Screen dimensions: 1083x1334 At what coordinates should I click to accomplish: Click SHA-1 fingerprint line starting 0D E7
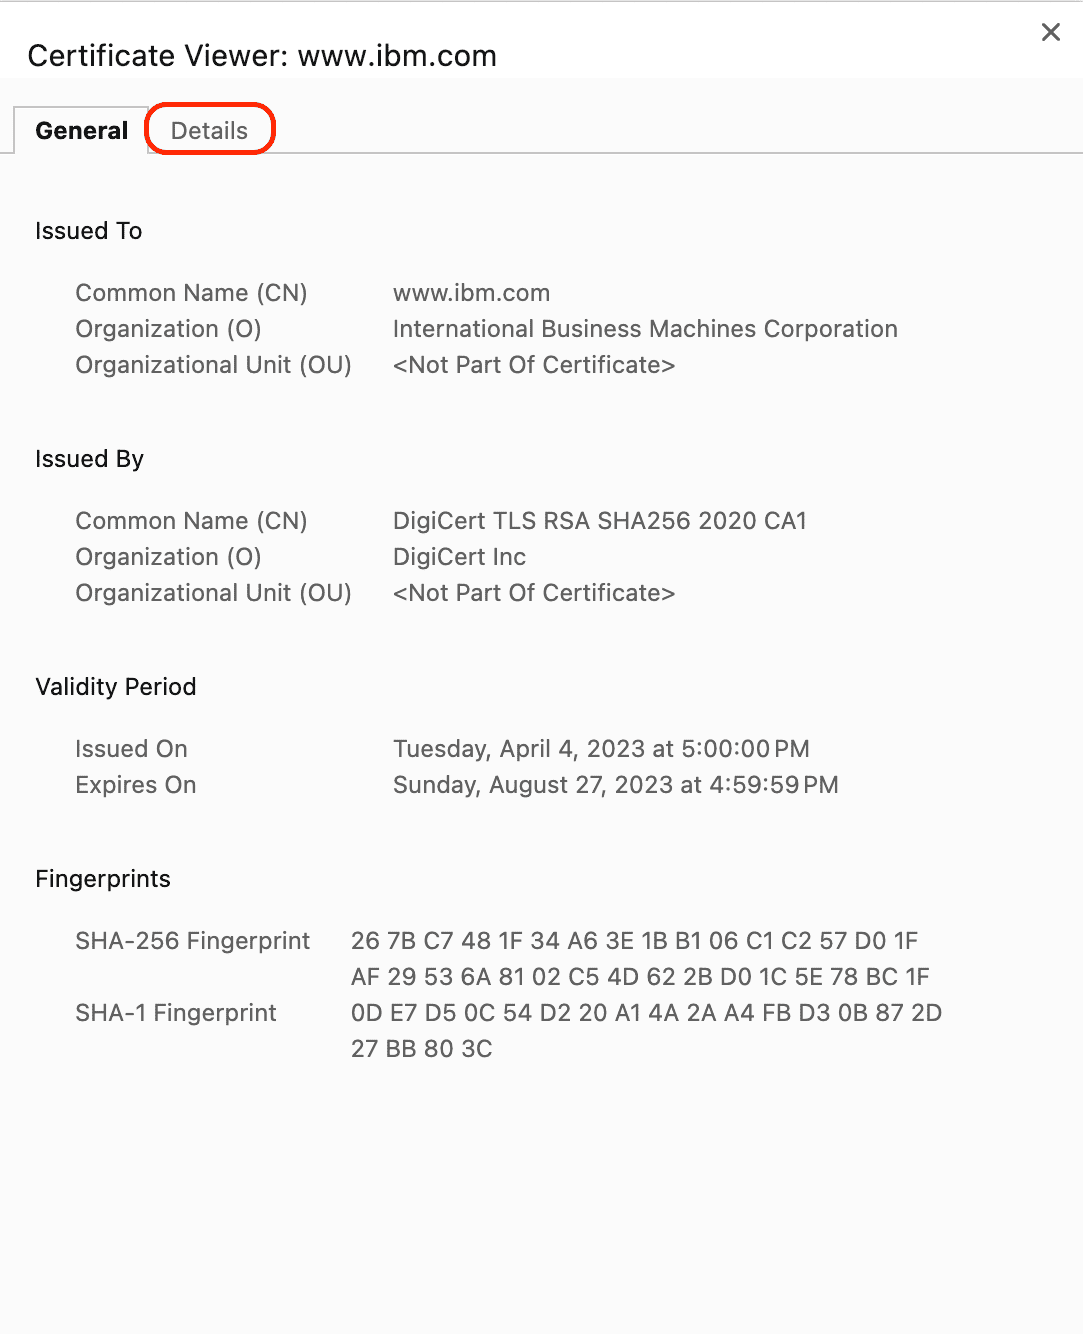(646, 1013)
